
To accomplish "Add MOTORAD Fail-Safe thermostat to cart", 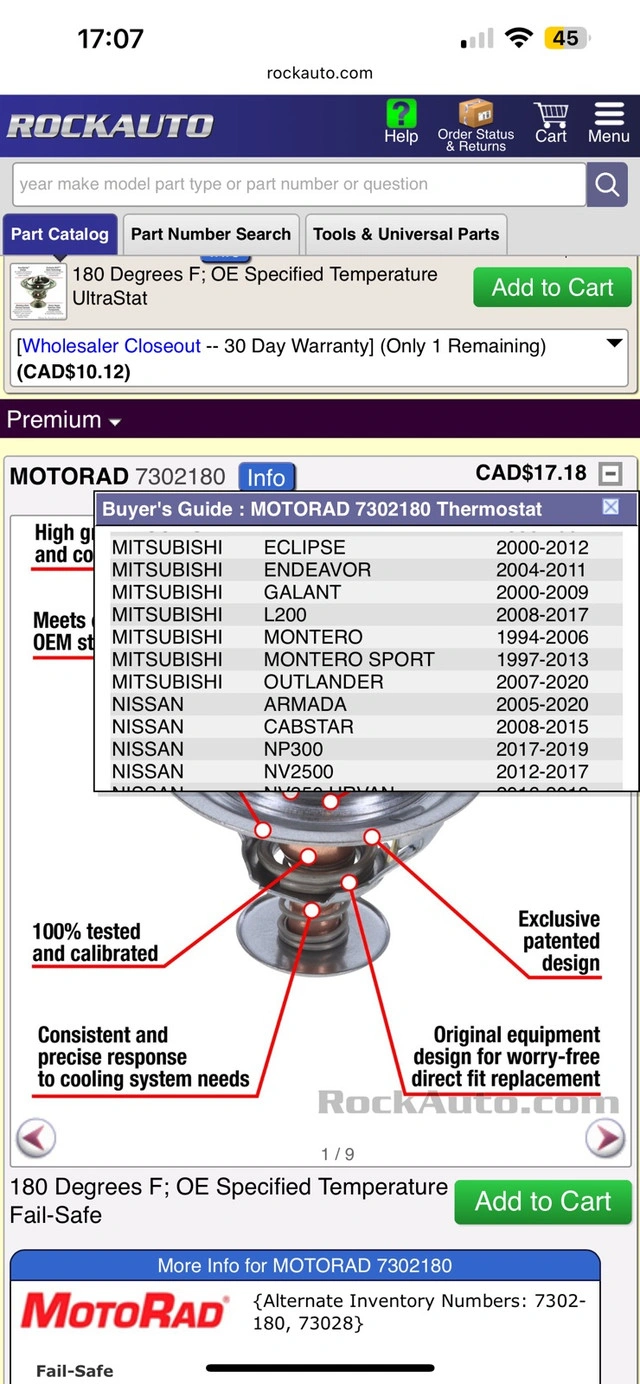I will 542,1201.
